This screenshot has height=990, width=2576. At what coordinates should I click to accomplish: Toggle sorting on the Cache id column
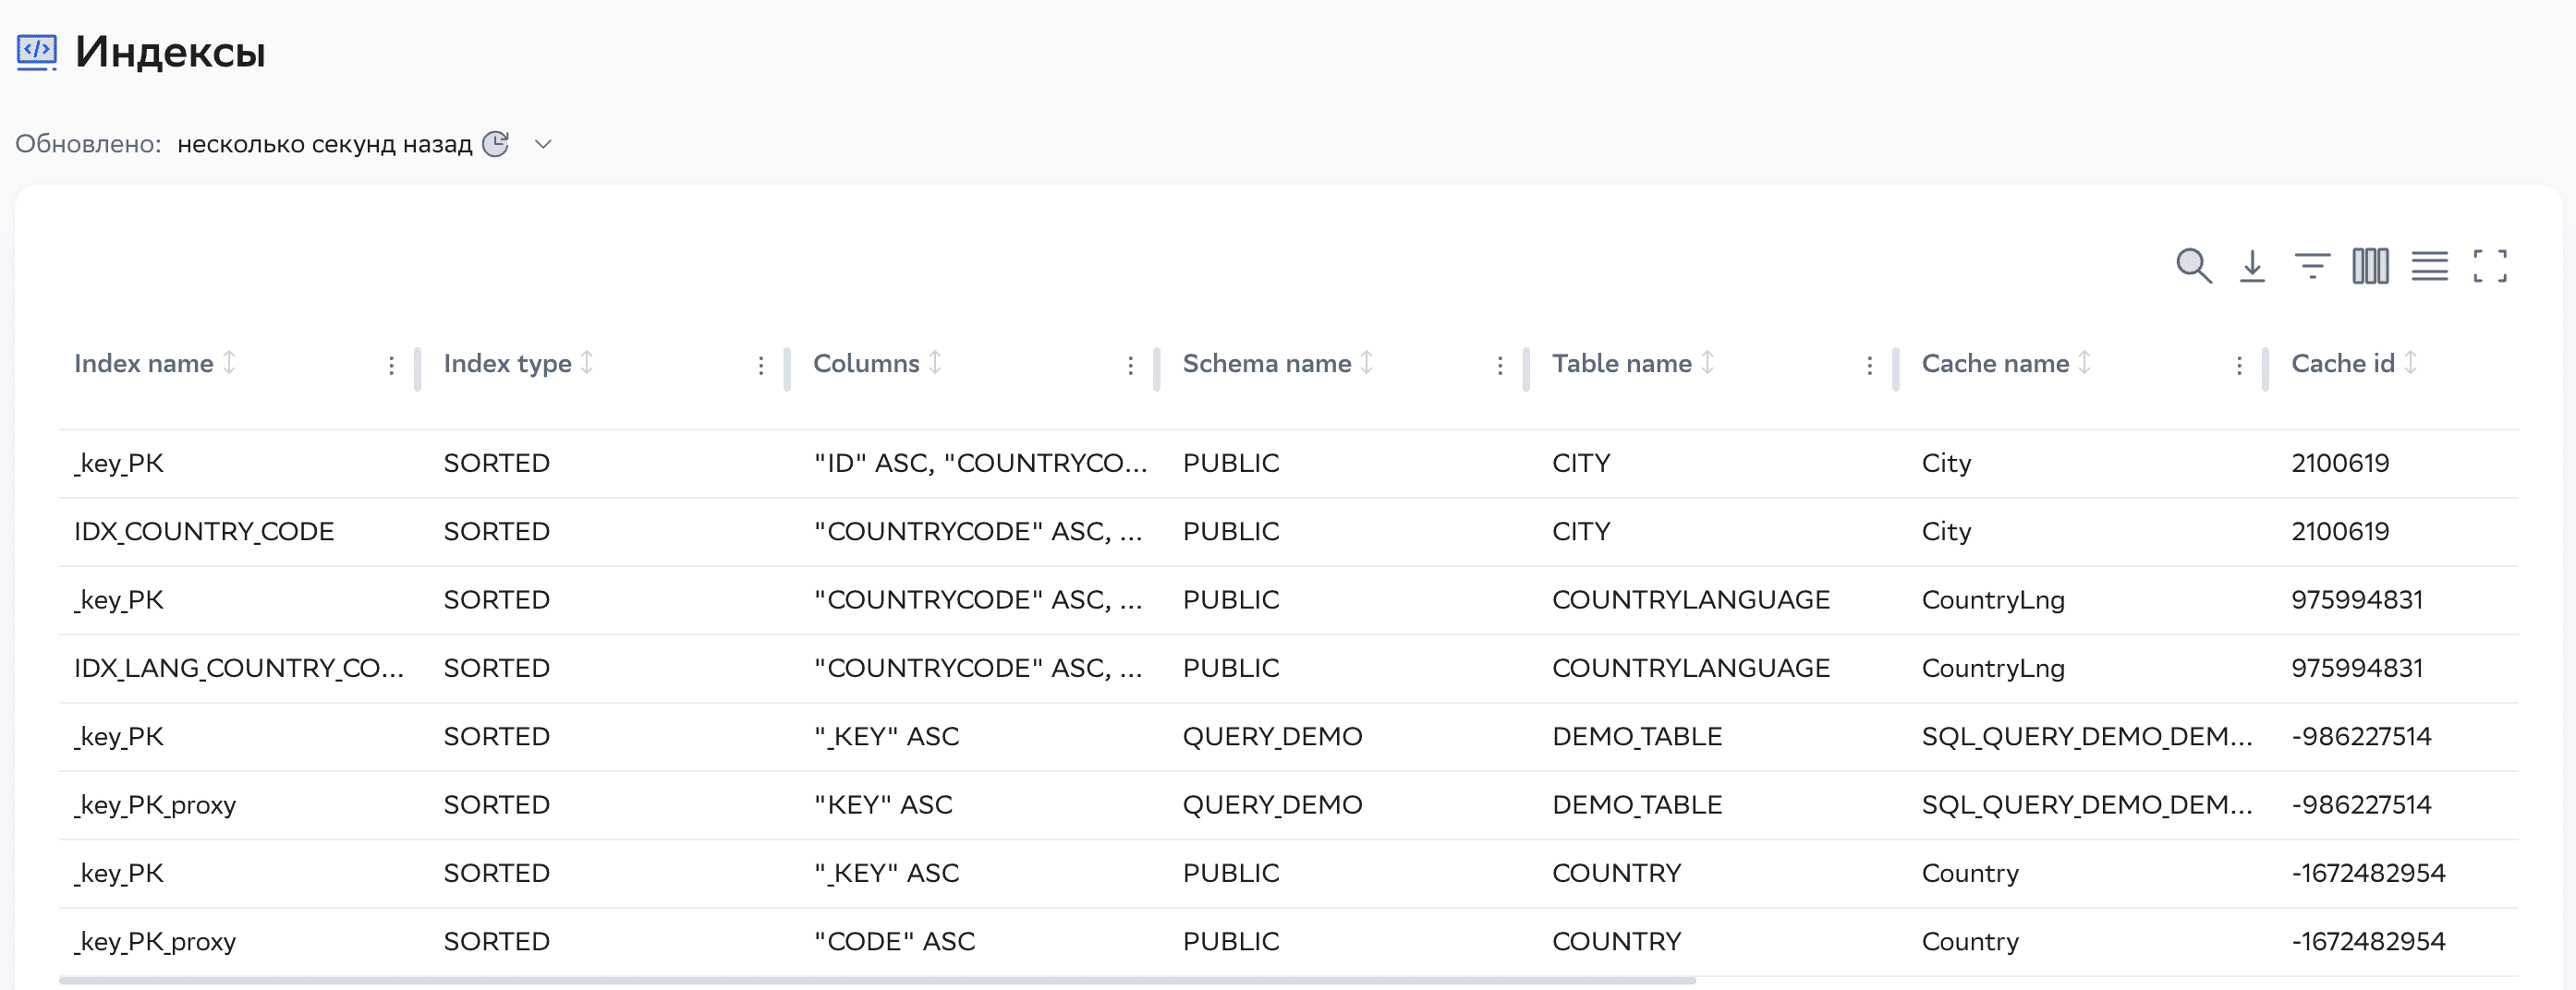[x=2412, y=363]
